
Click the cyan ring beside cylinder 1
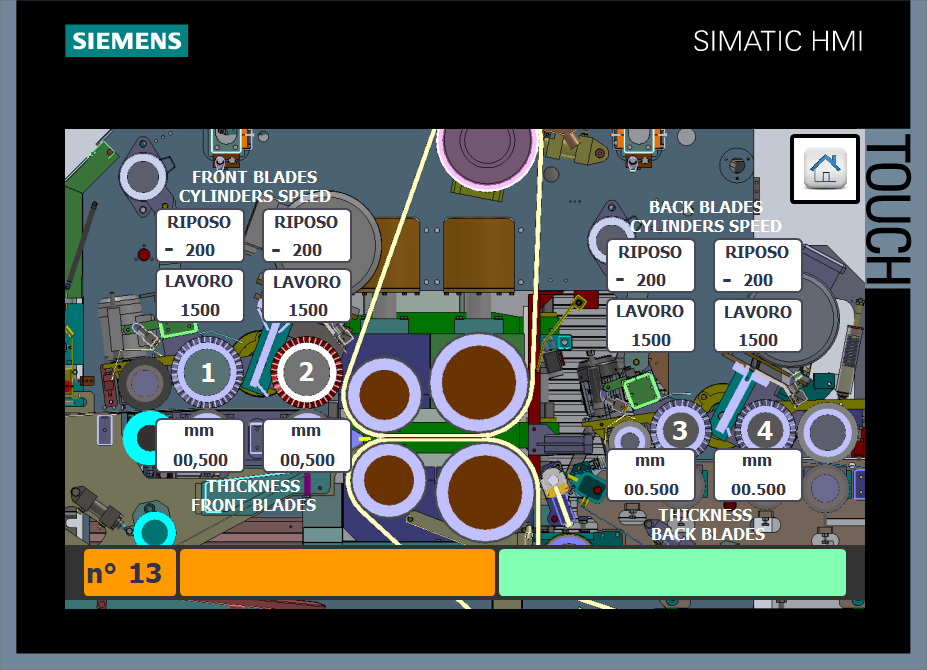(x=145, y=438)
